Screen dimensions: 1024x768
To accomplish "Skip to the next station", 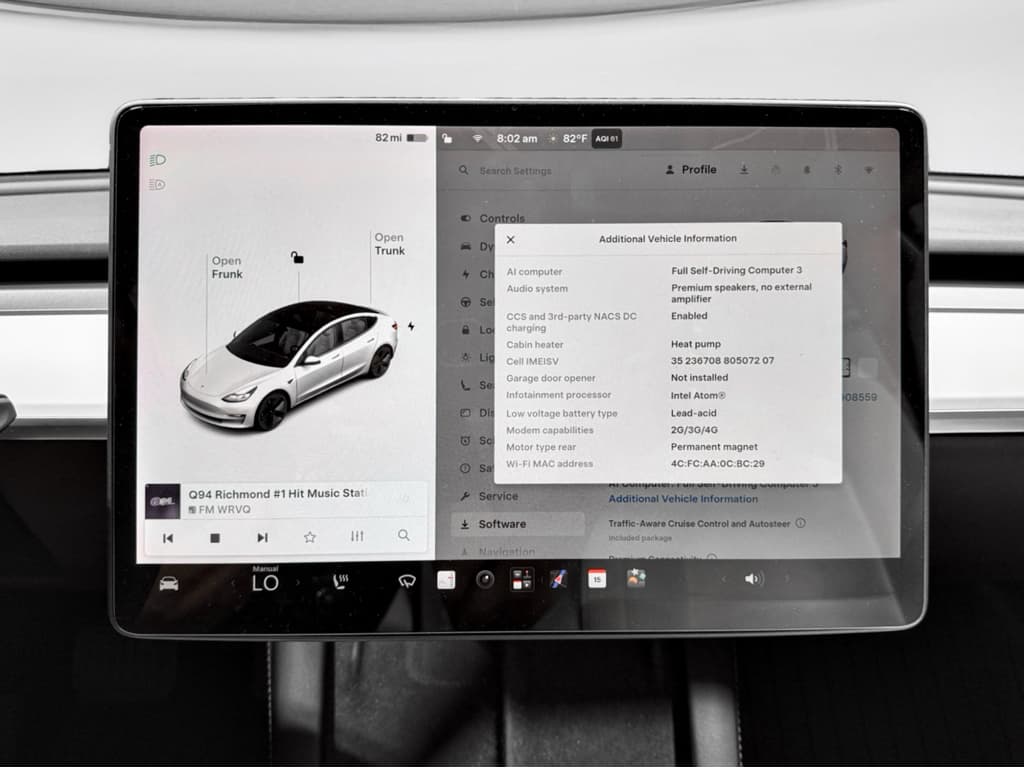I will [x=262, y=537].
